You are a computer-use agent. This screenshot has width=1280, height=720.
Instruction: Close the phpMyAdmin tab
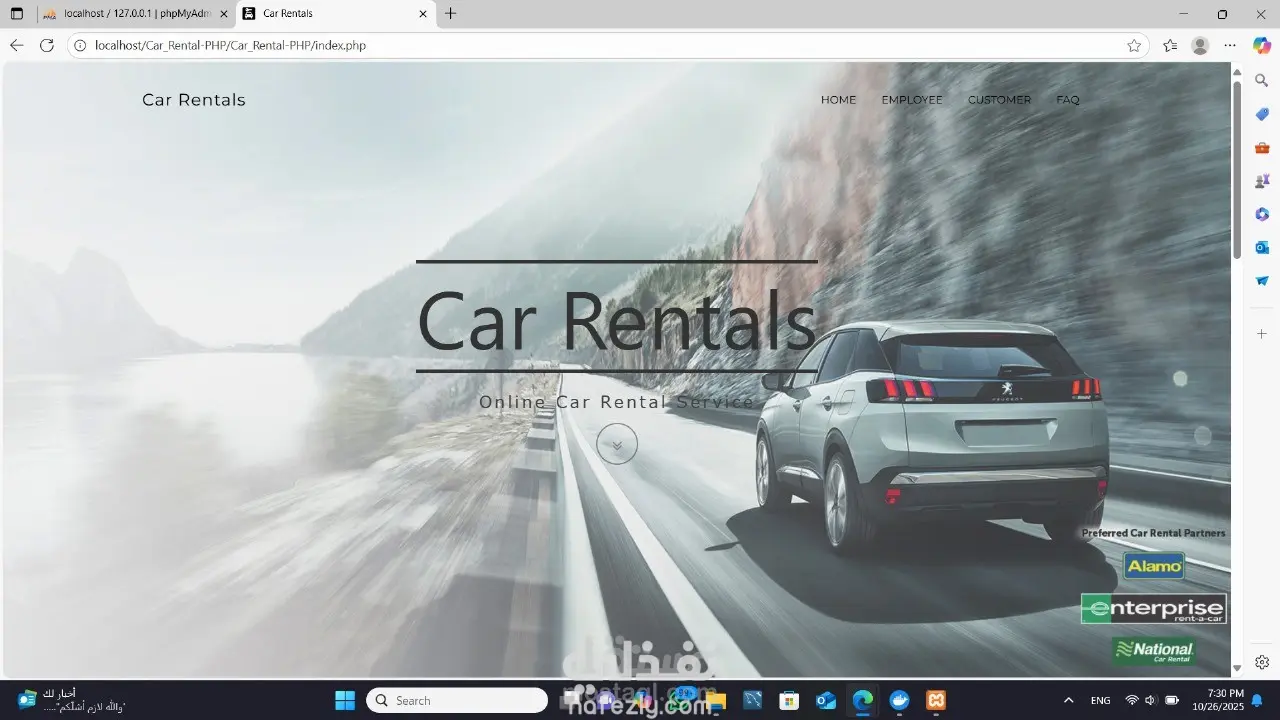point(224,14)
